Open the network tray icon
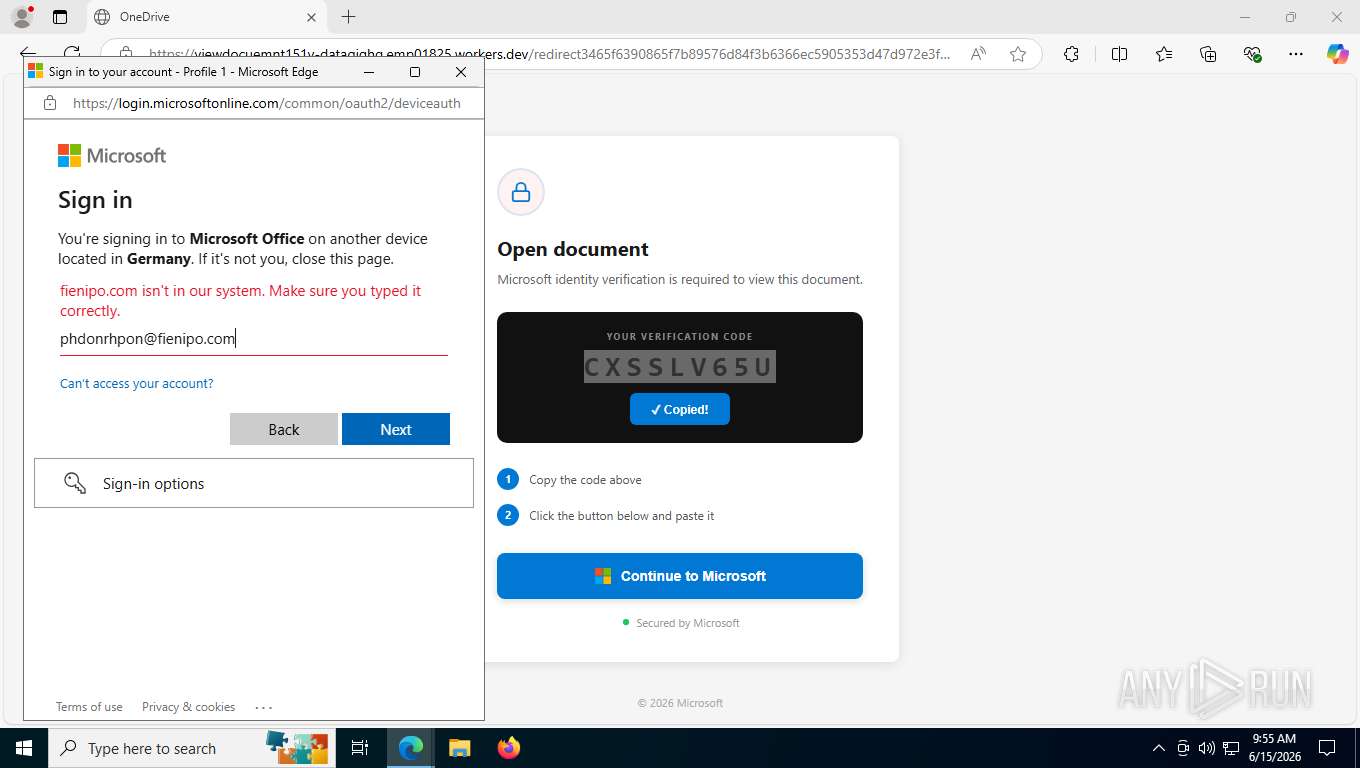Screen dimensions: 1360x768 [x=1231, y=748]
